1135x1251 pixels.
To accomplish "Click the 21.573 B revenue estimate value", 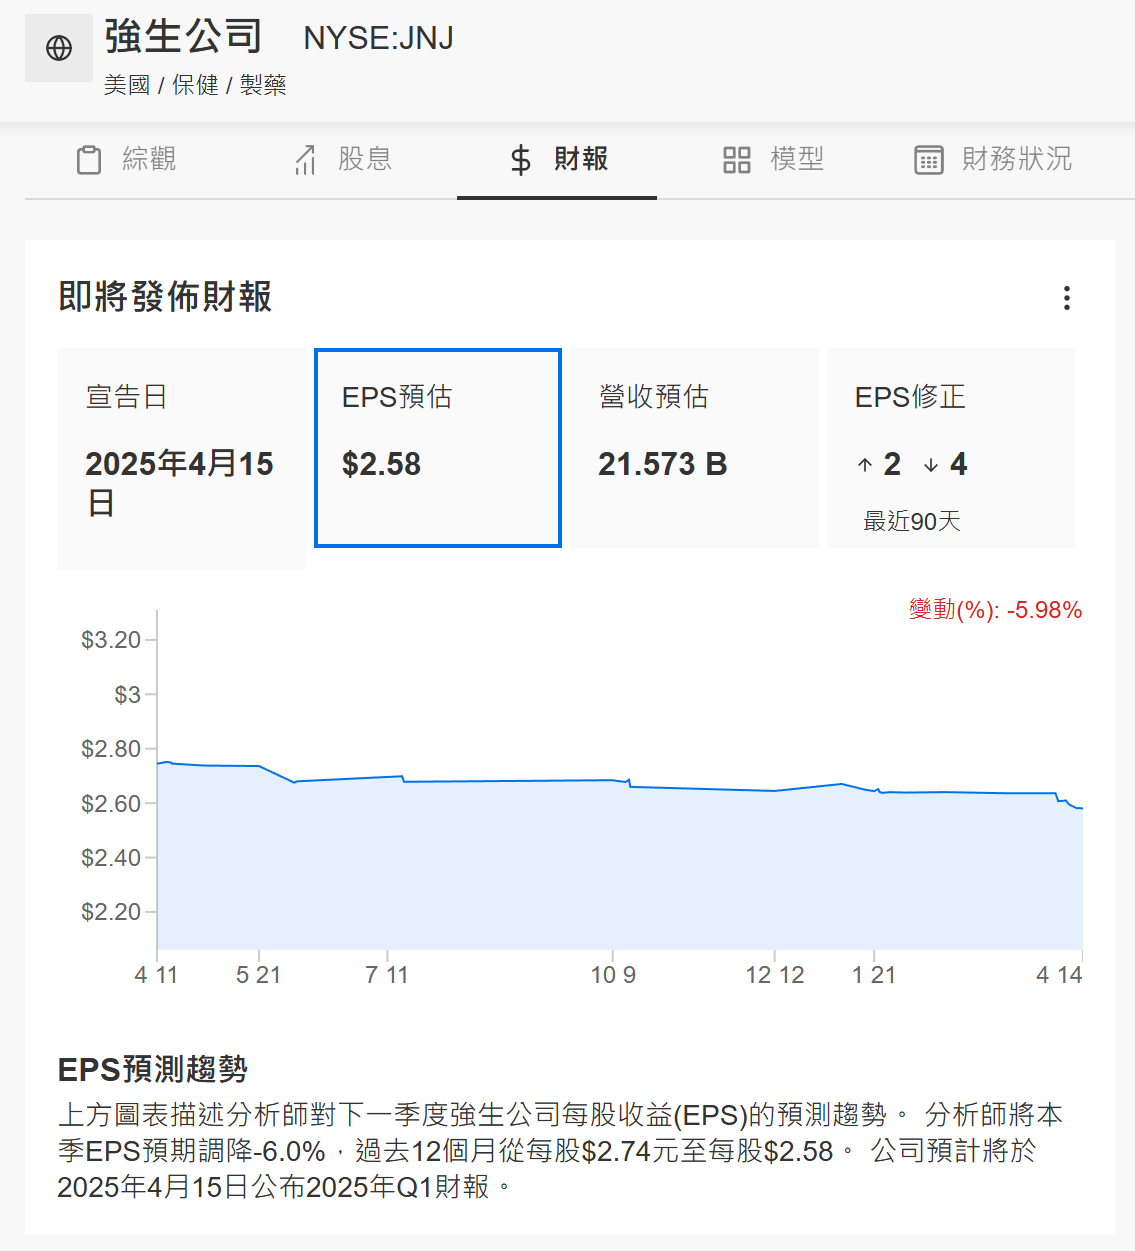I will [x=662, y=464].
